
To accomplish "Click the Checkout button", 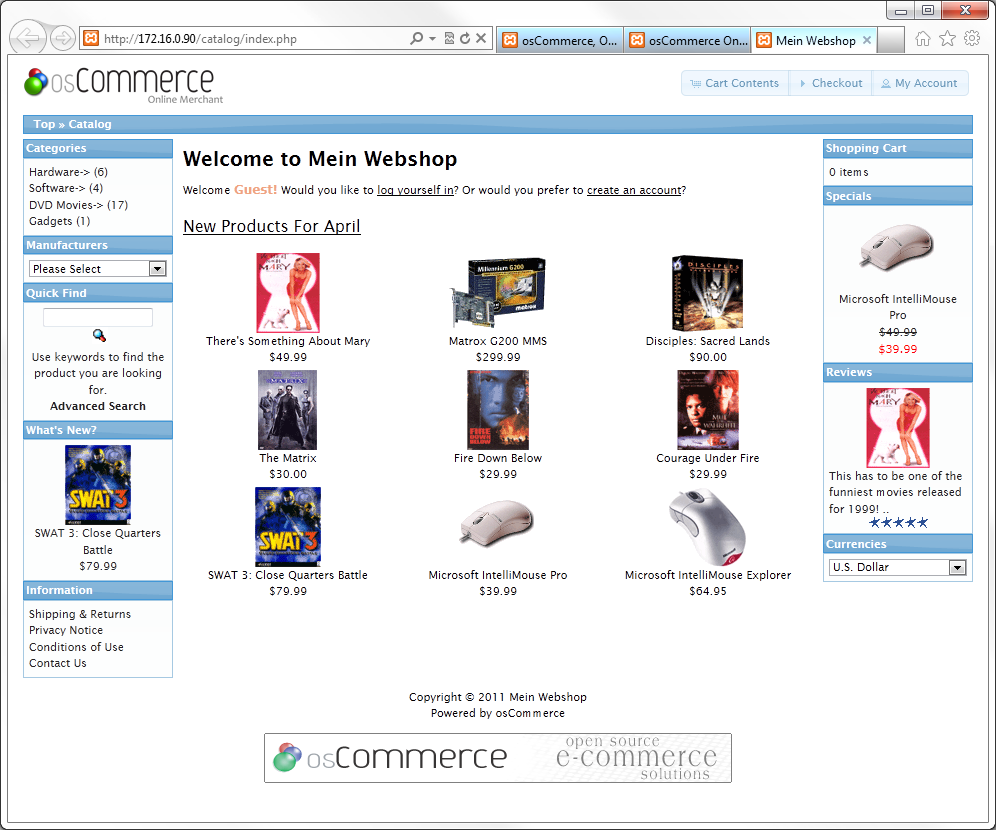I will click(x=830, y=83).
